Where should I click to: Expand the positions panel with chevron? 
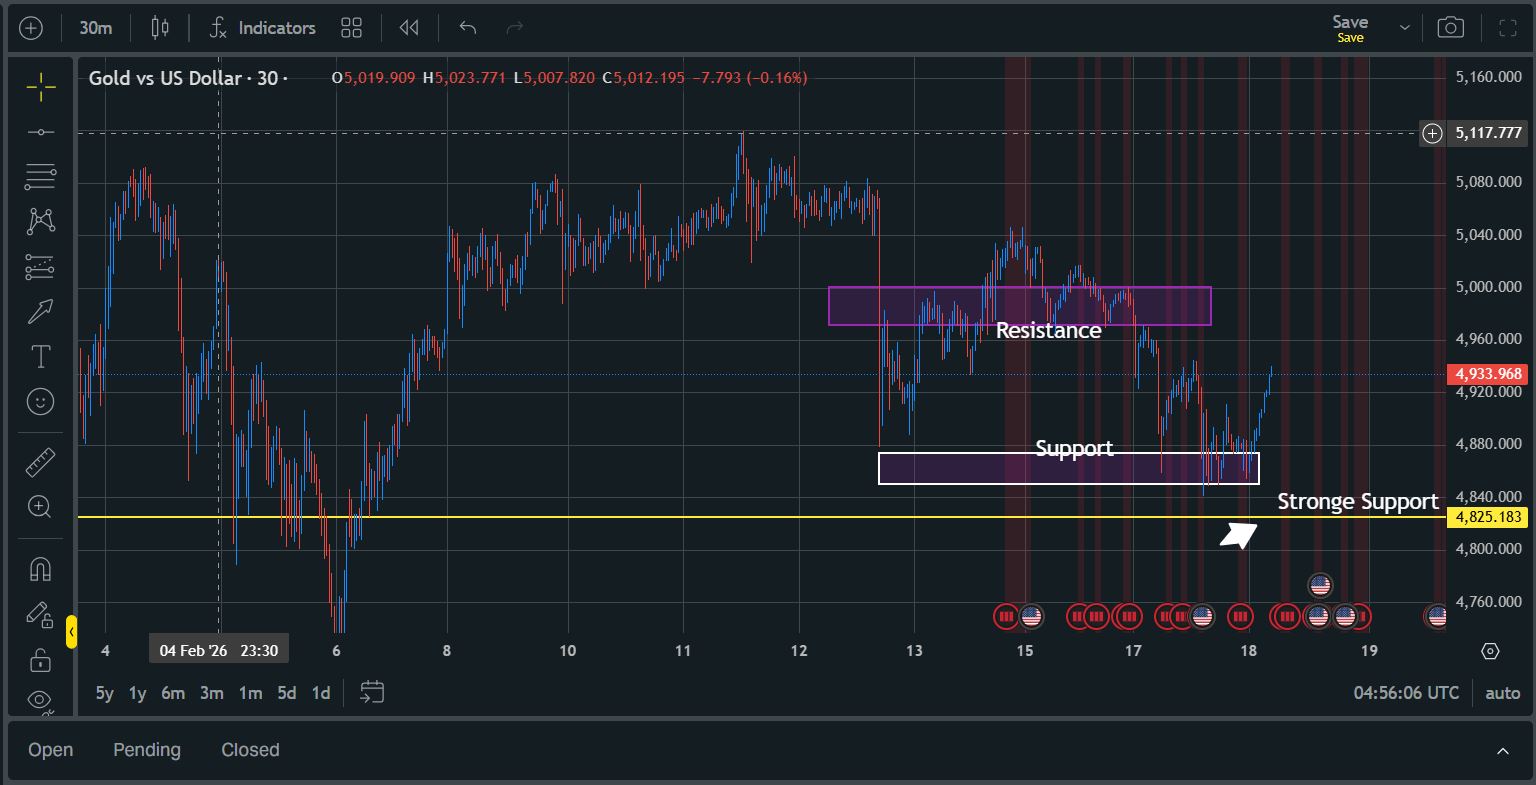[x=1502, y=751]
